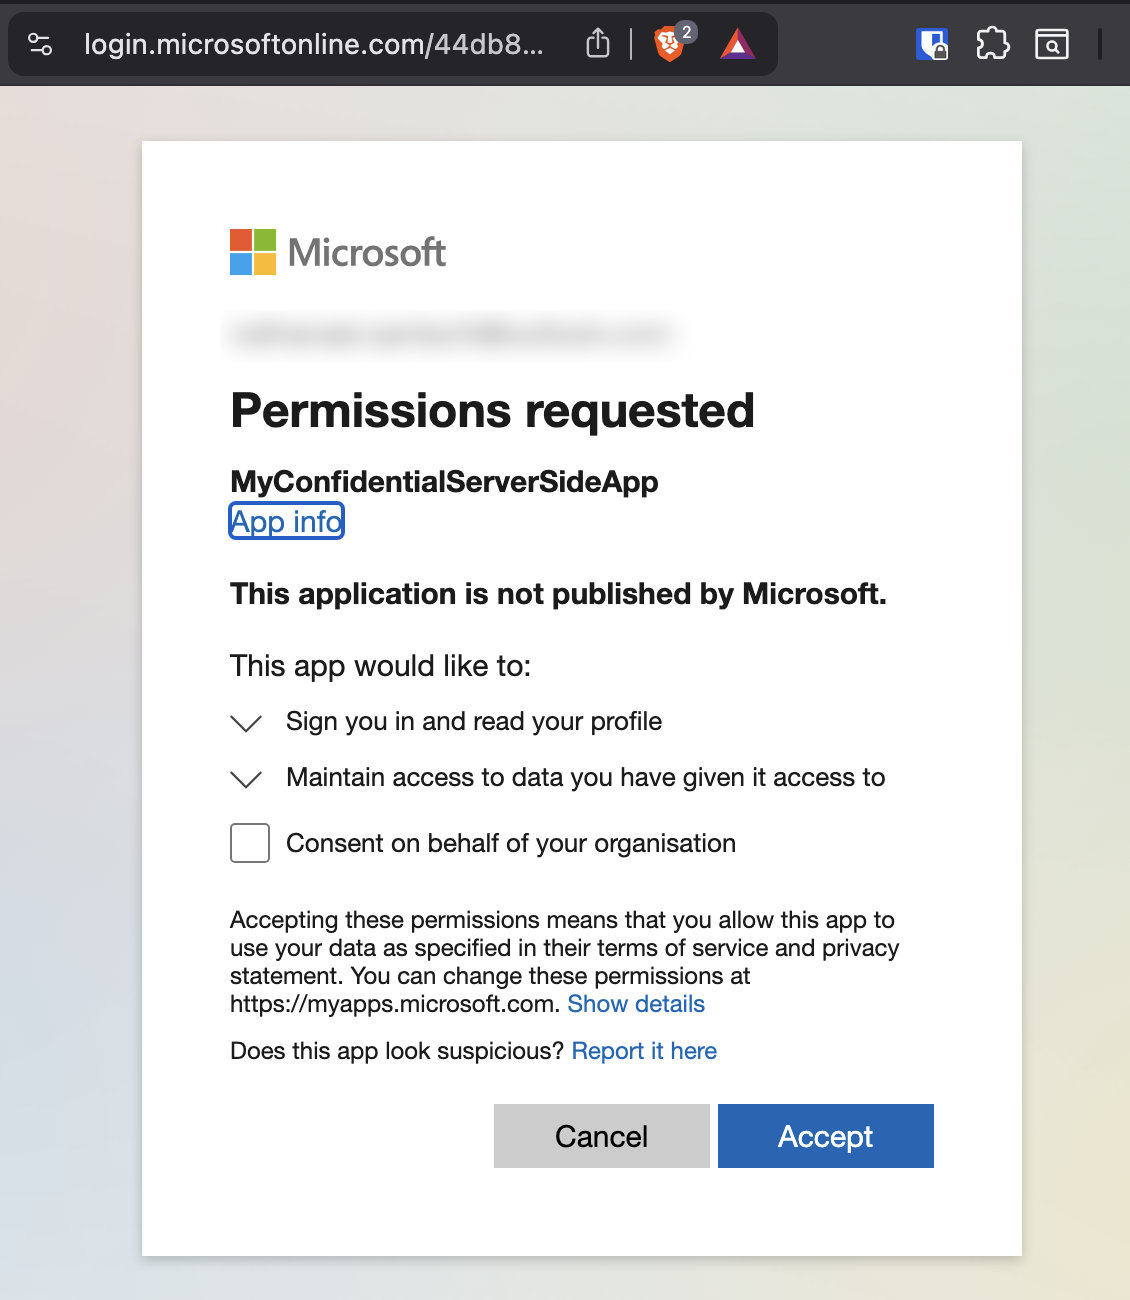Click the window-with-magnifier toolbar icon

tap(1052, 44)
